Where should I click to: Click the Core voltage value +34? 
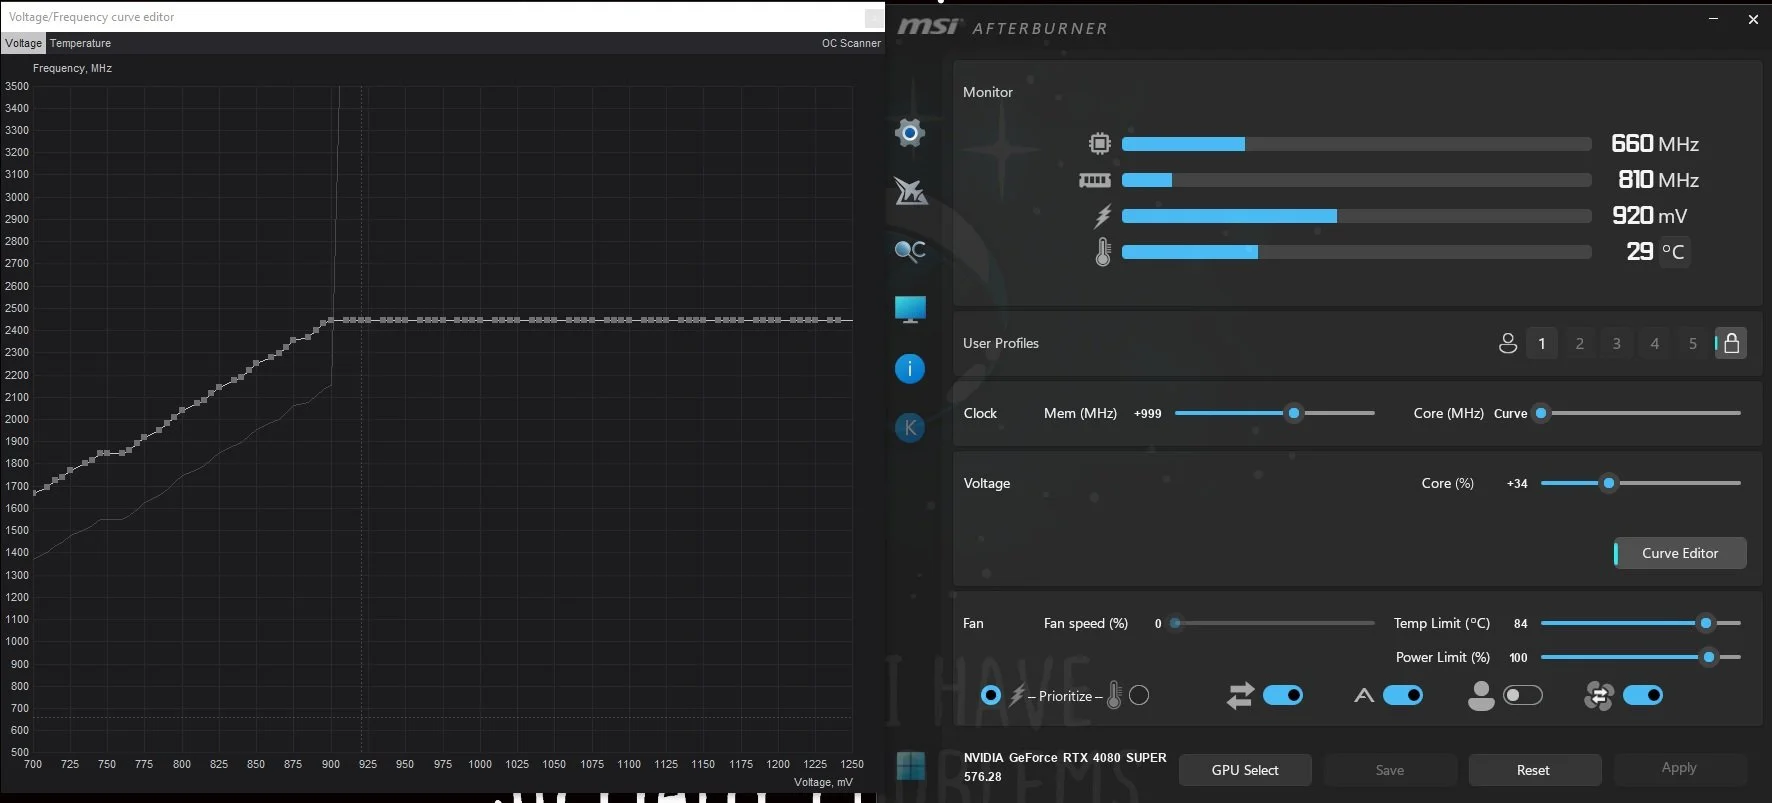1517,483
